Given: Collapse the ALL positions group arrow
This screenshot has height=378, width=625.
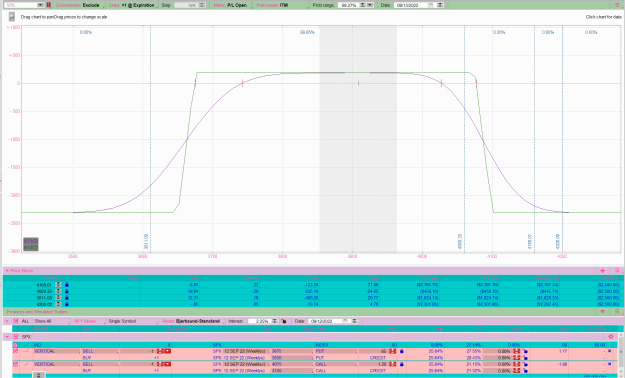Looking at the screenshot, I should tap(7, 321).
